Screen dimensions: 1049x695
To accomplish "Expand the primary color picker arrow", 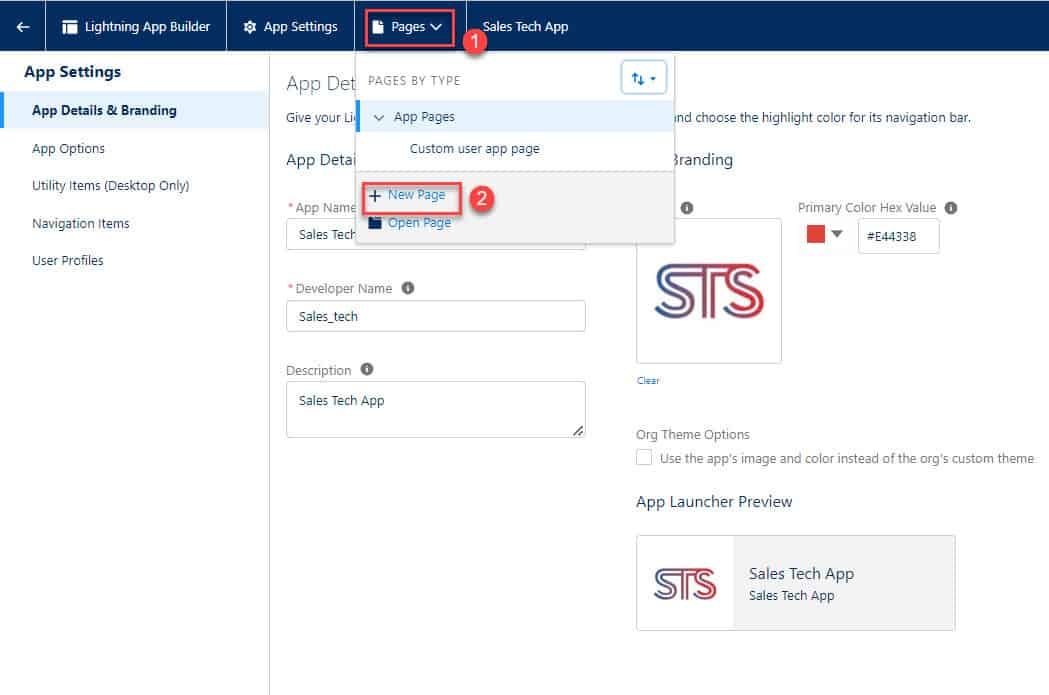I will [x=837, y=234].
